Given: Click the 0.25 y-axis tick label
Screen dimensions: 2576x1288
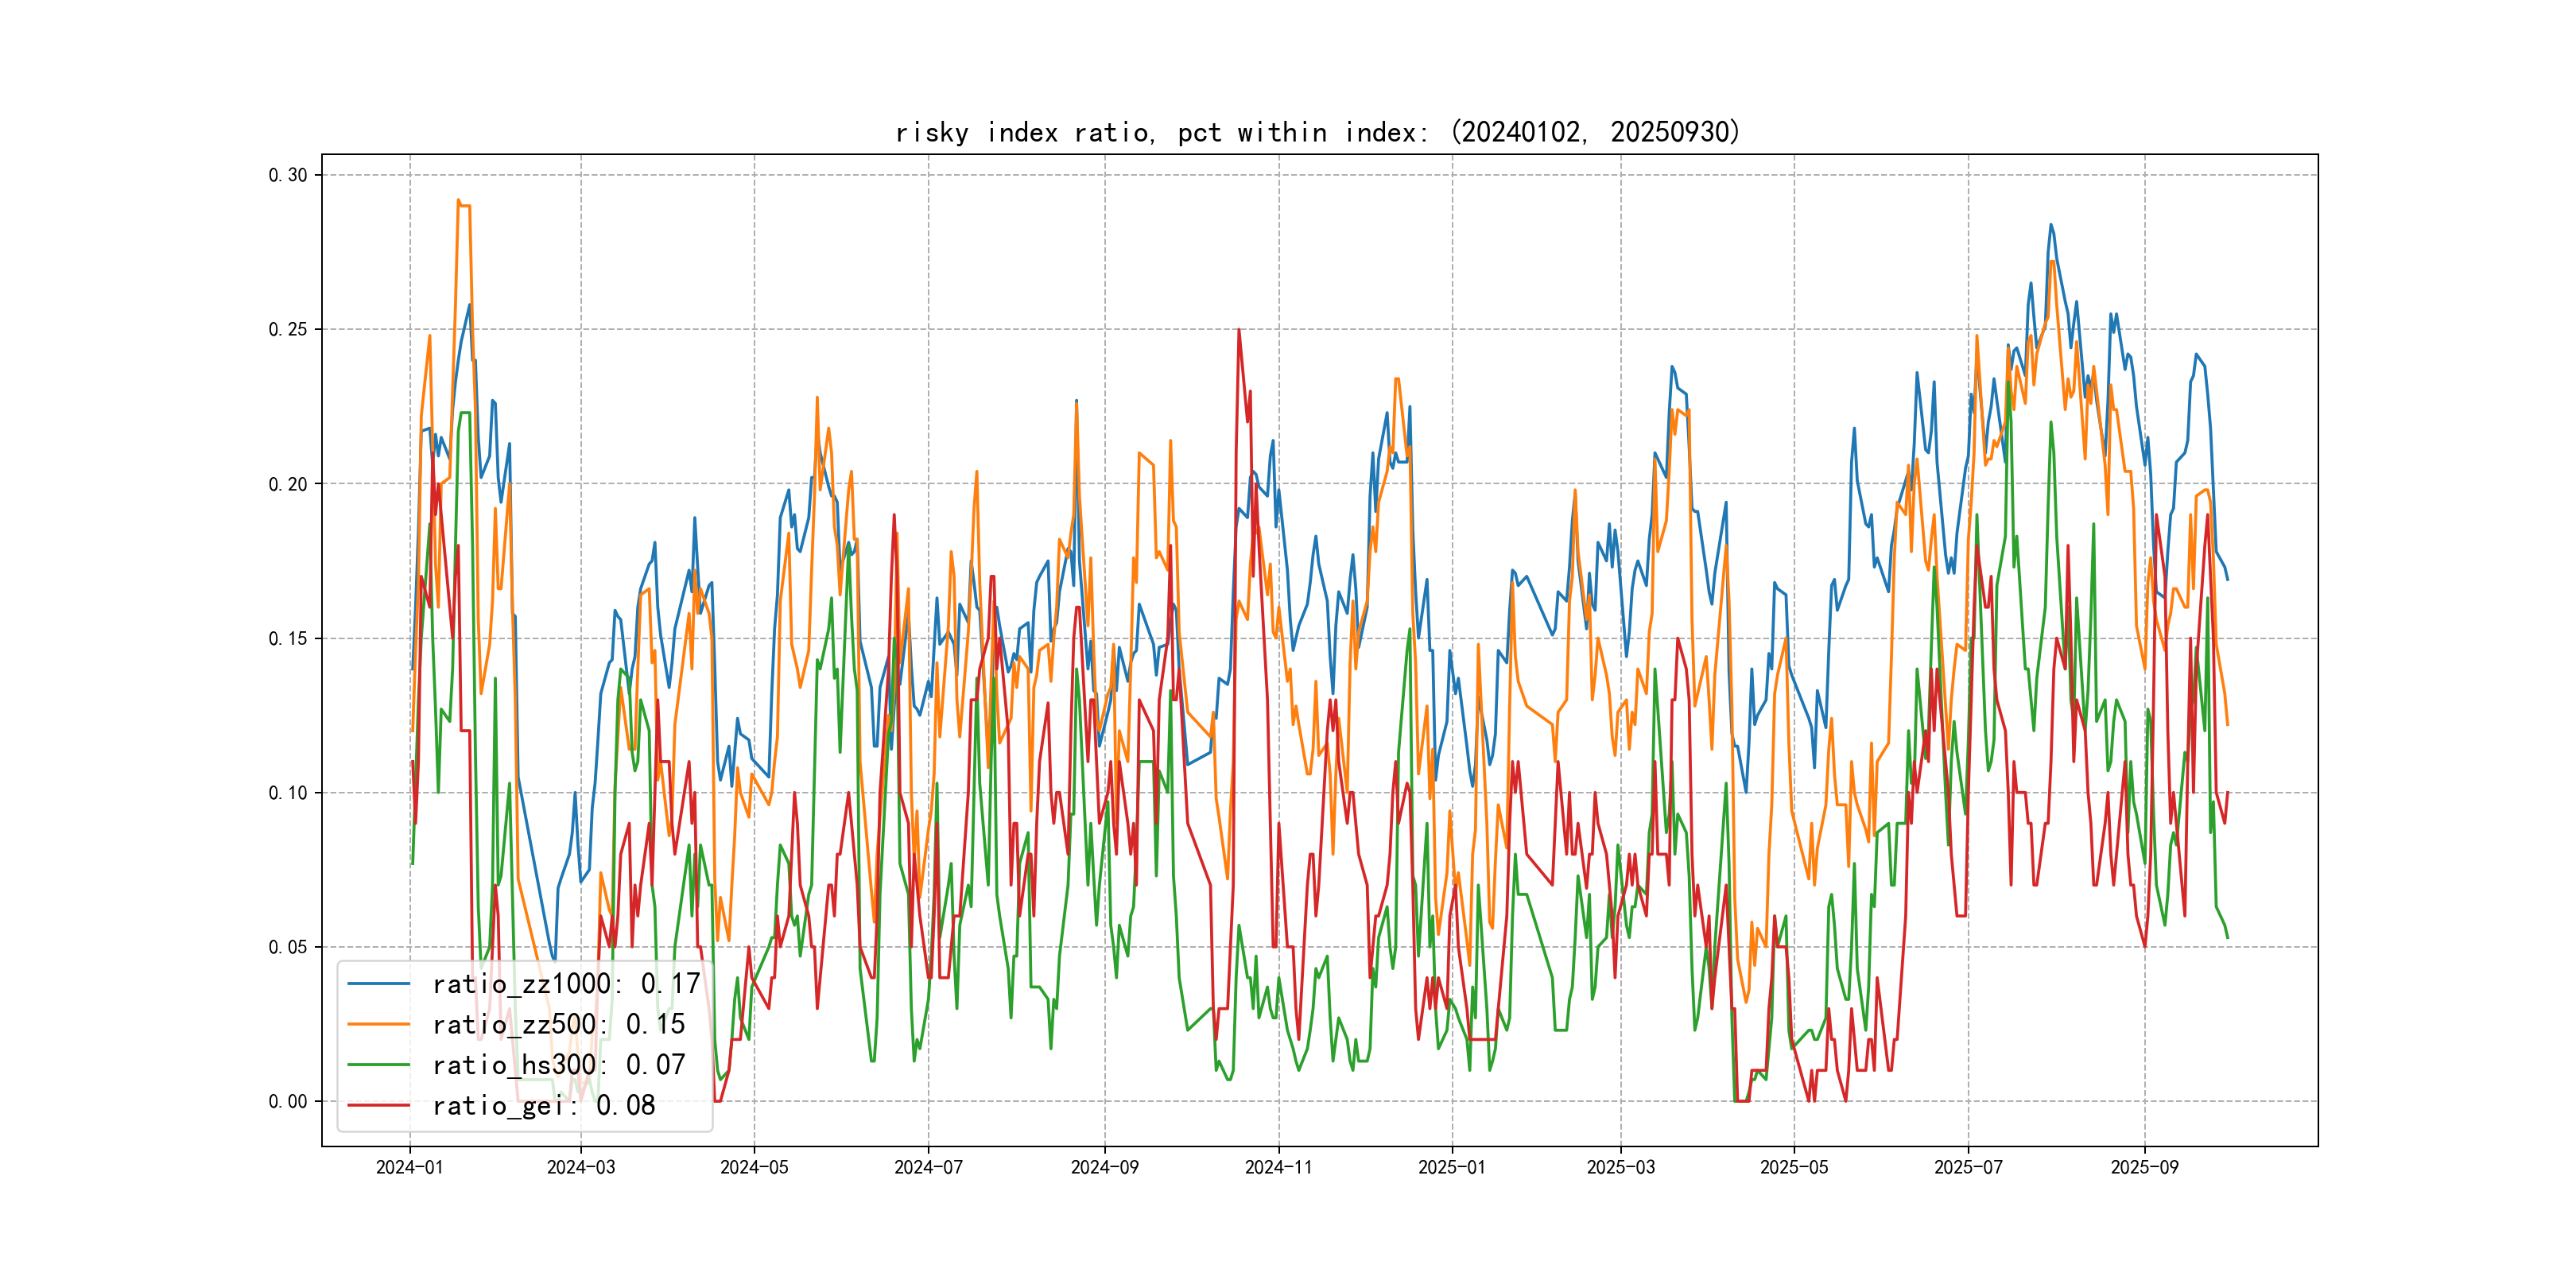Looking at the screenshot, I should pos(288,329).
